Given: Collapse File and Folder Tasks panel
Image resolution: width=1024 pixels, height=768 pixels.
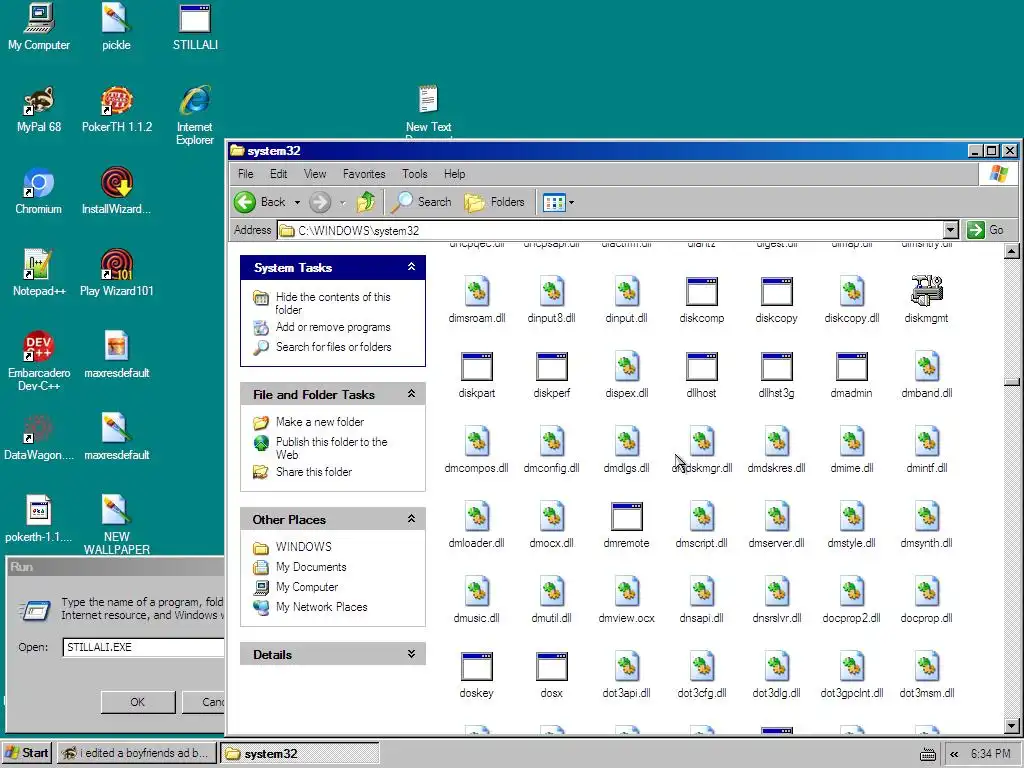Looking at the screenshot, I should click(411, 393).
